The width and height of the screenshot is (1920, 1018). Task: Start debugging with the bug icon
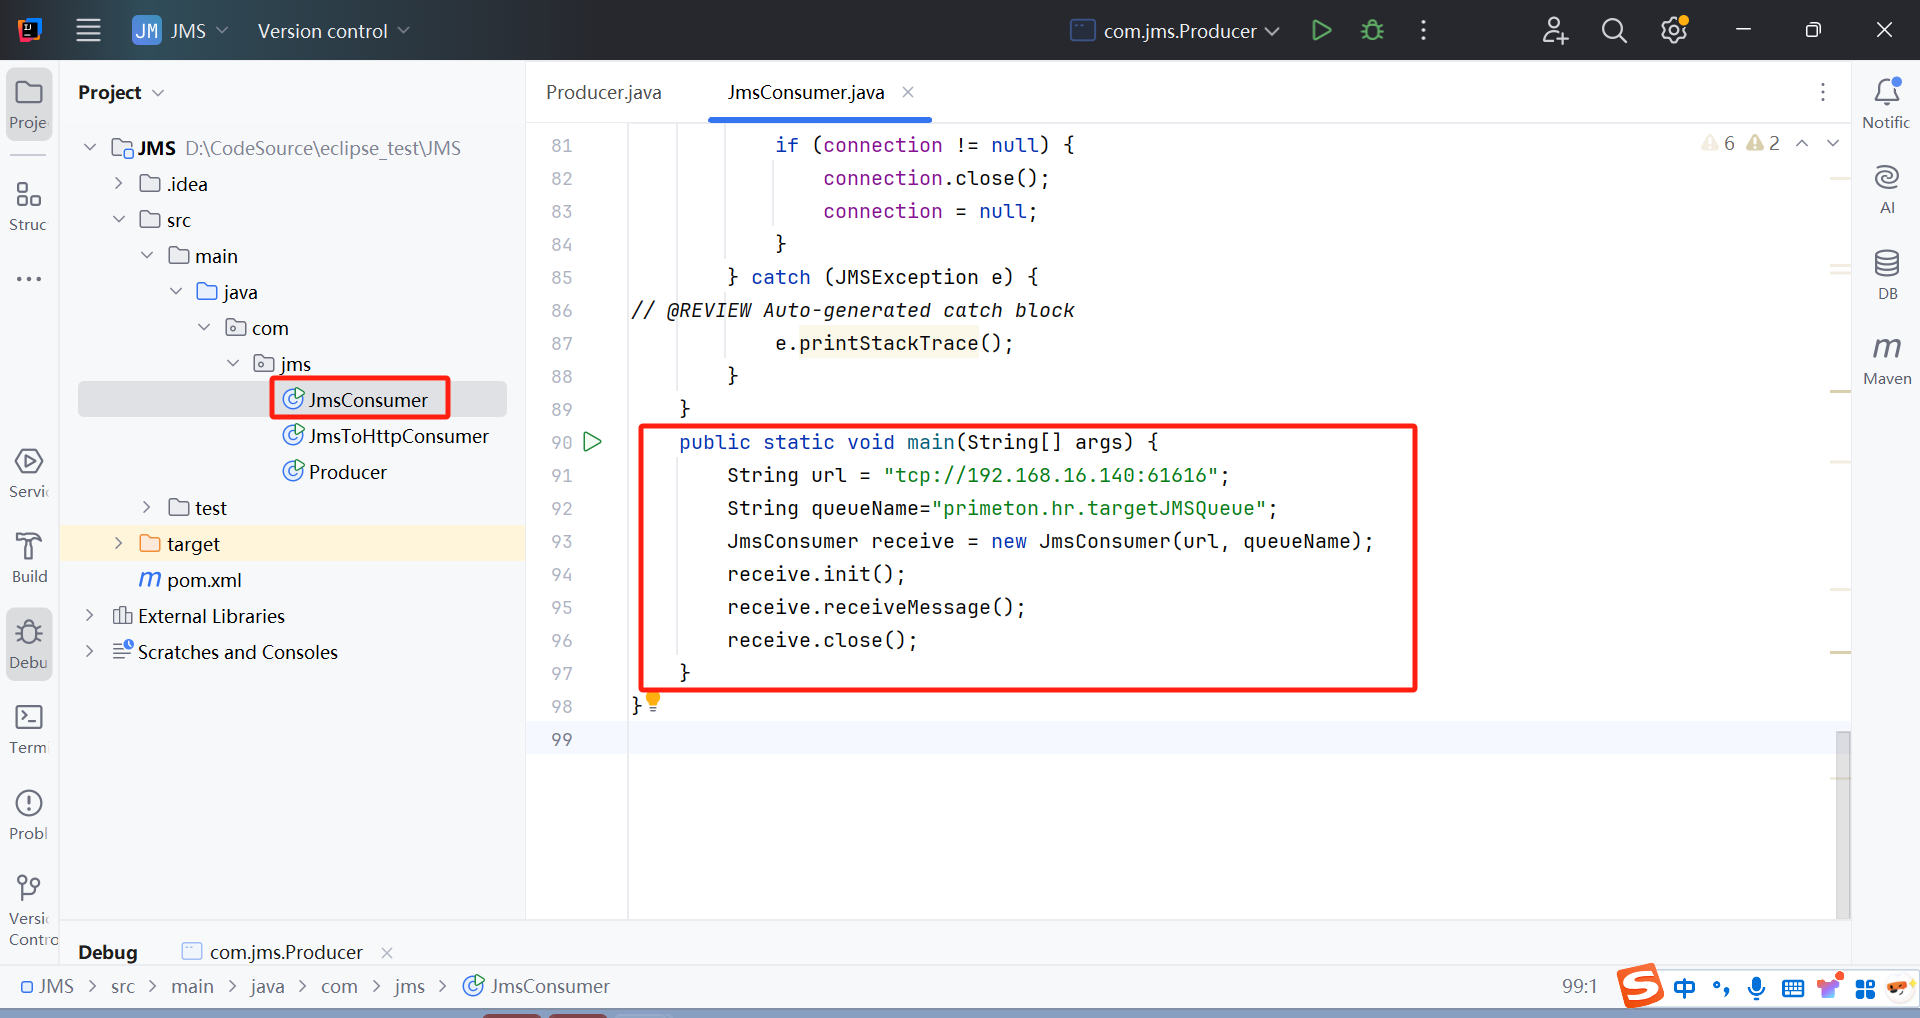(x=1372, y=30)
